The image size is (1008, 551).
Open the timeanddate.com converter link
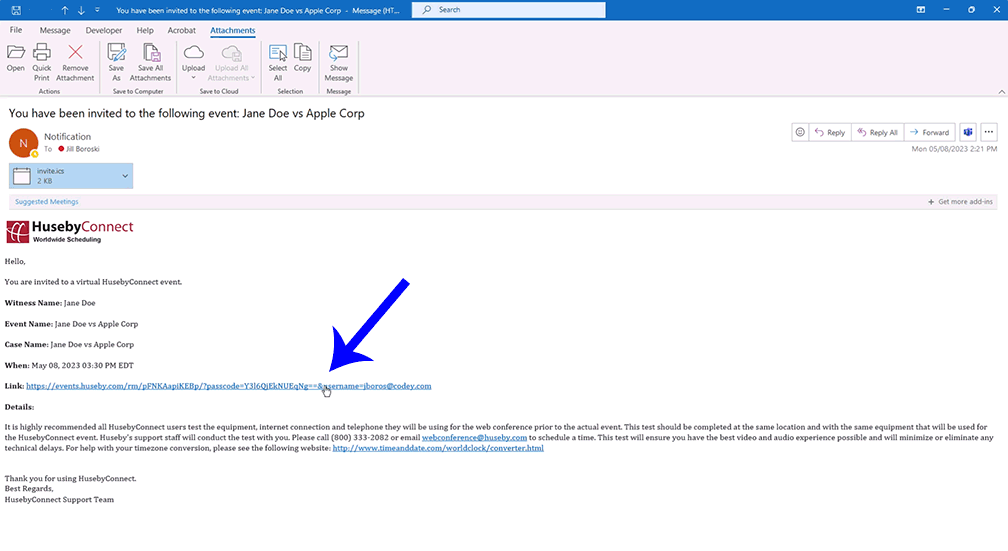pyautogui.click(x=438, y=447)
